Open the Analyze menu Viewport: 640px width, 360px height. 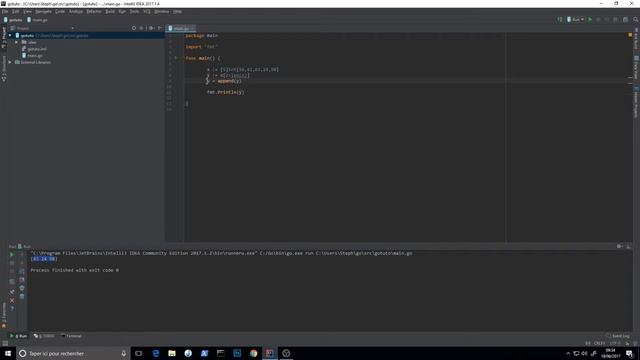tap(76, 11)
